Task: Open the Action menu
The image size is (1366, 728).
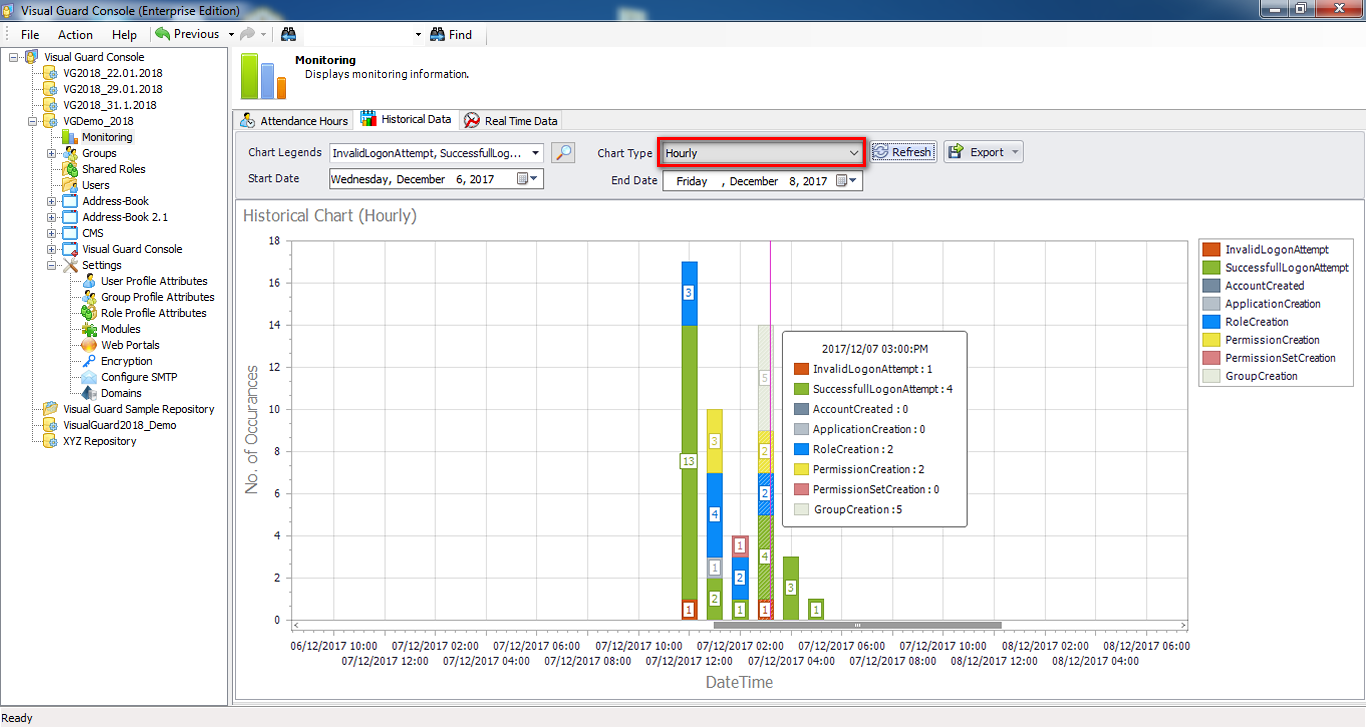Action: click(x=75, y=34)
